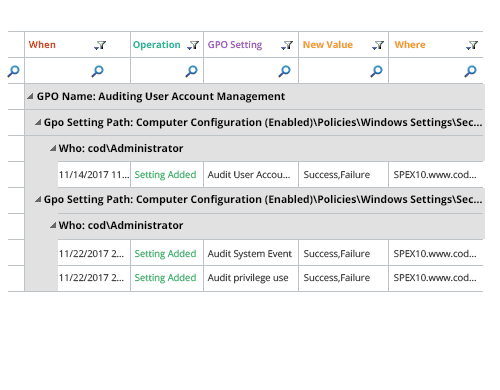The image size is (500, 390).
Task: Collapse the second Gpo Setting Path group
Action: (38, 199)
